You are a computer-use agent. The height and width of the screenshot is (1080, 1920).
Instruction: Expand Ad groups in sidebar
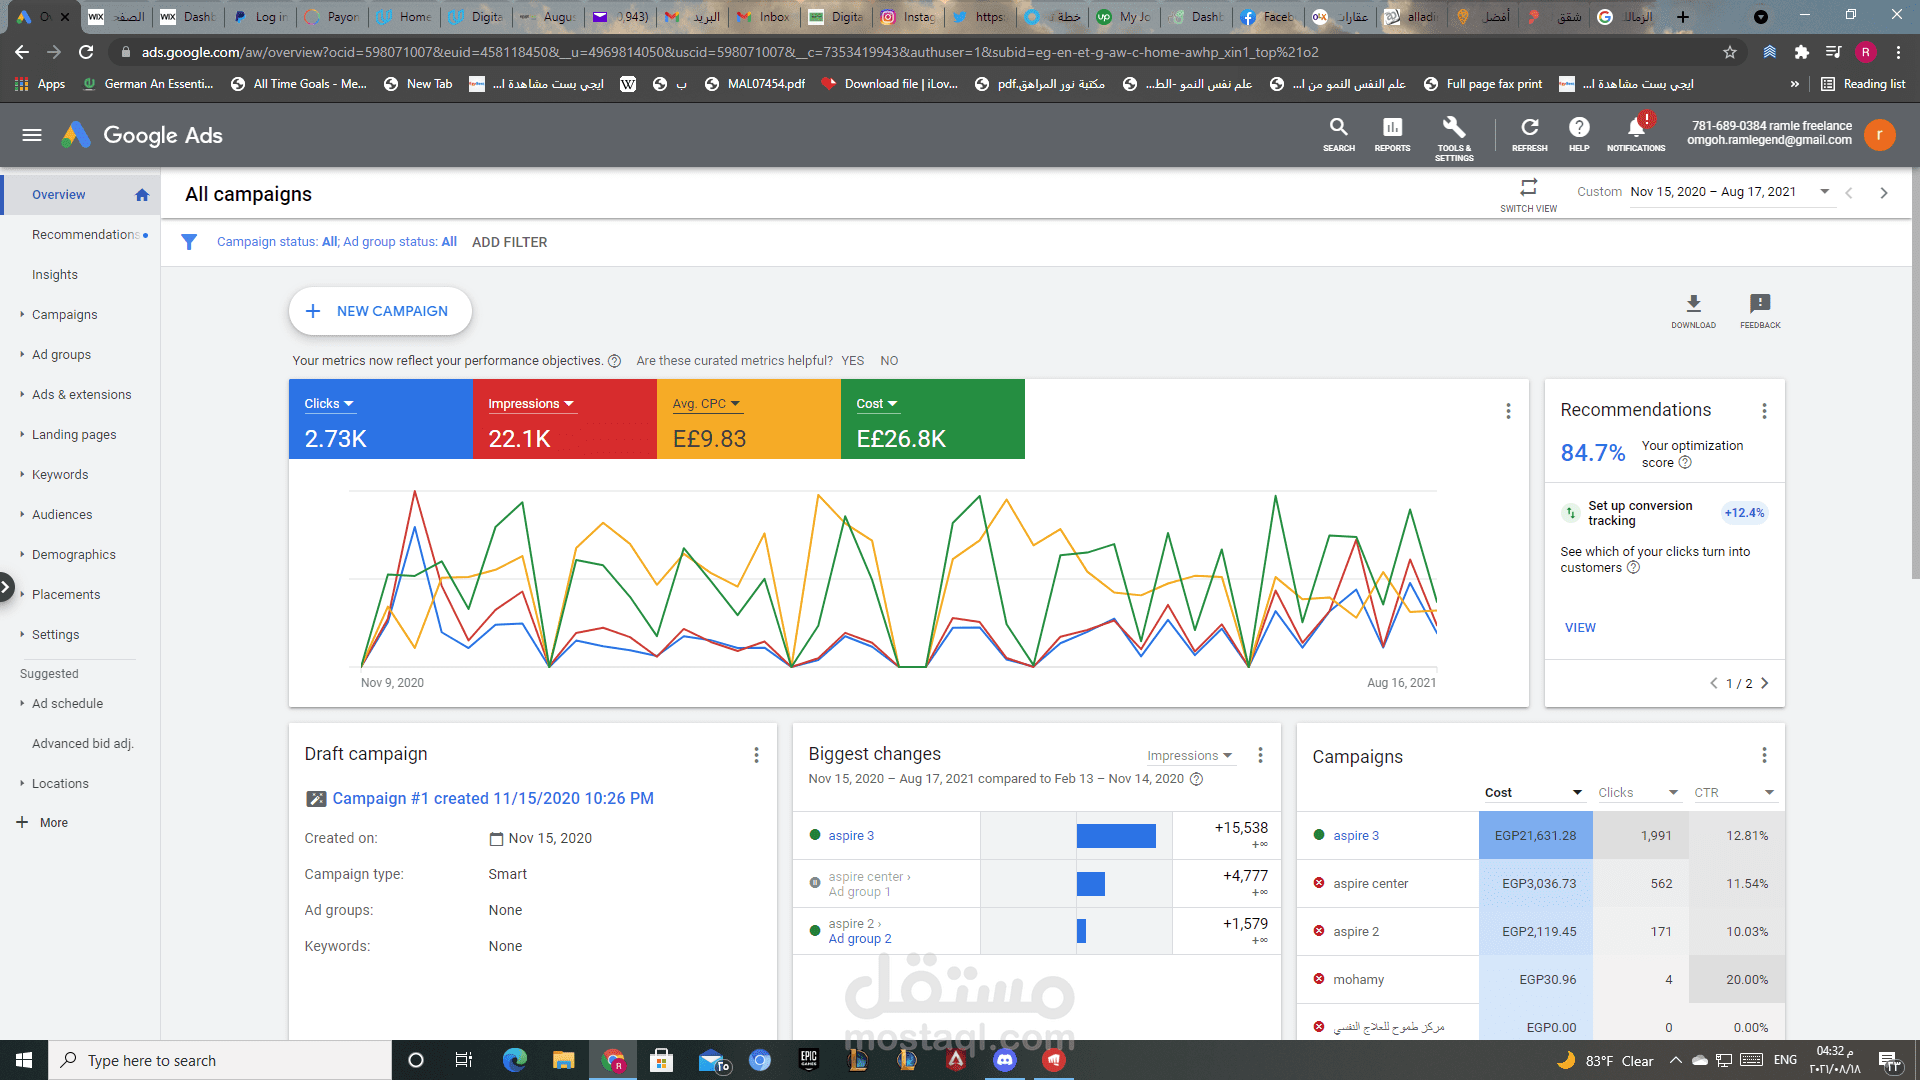[x=22, y=354]
